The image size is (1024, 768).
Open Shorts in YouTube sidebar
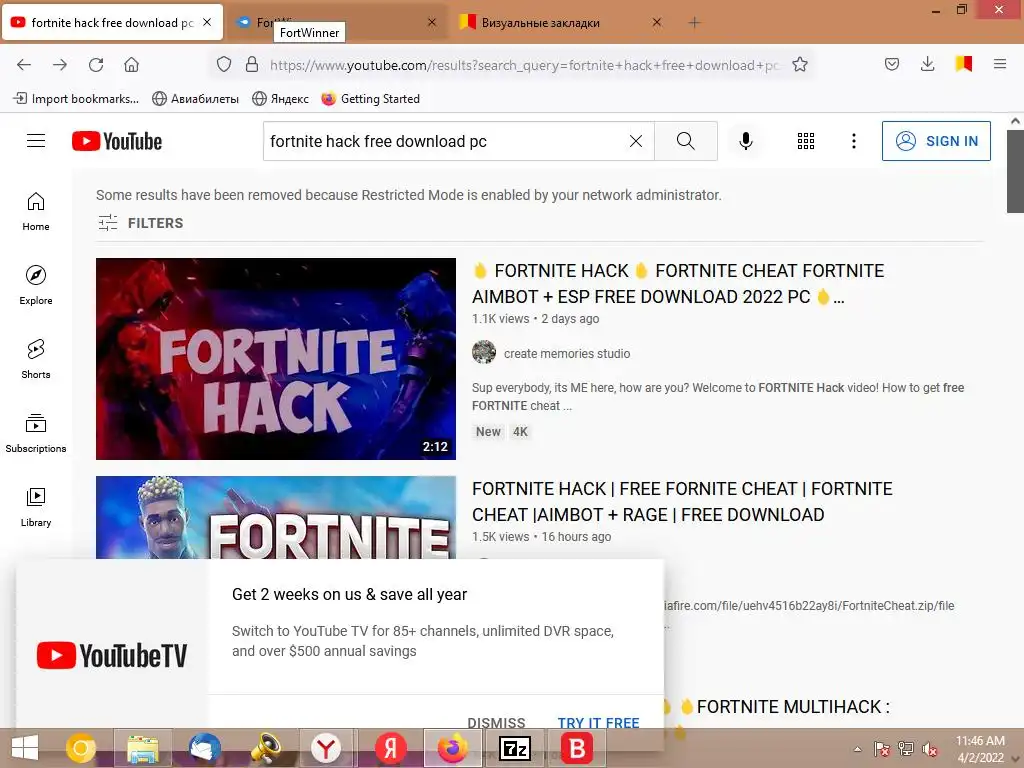[36, 359]
